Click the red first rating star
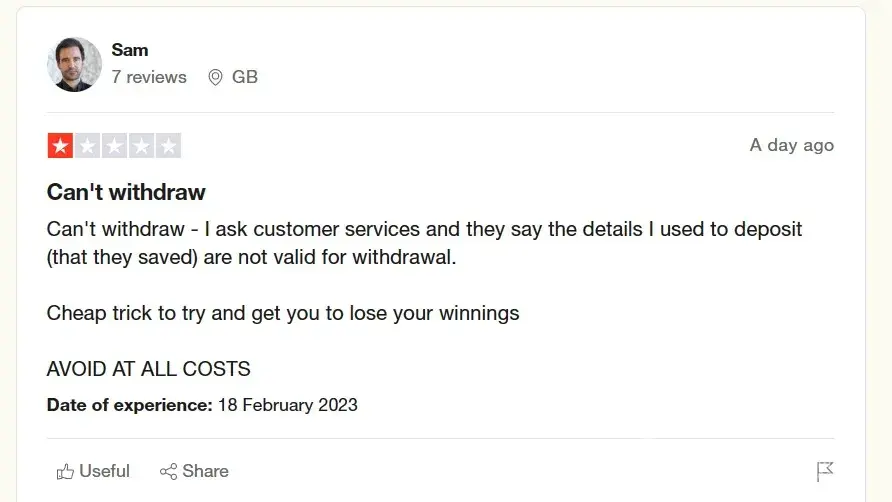 tap(60, 146)
